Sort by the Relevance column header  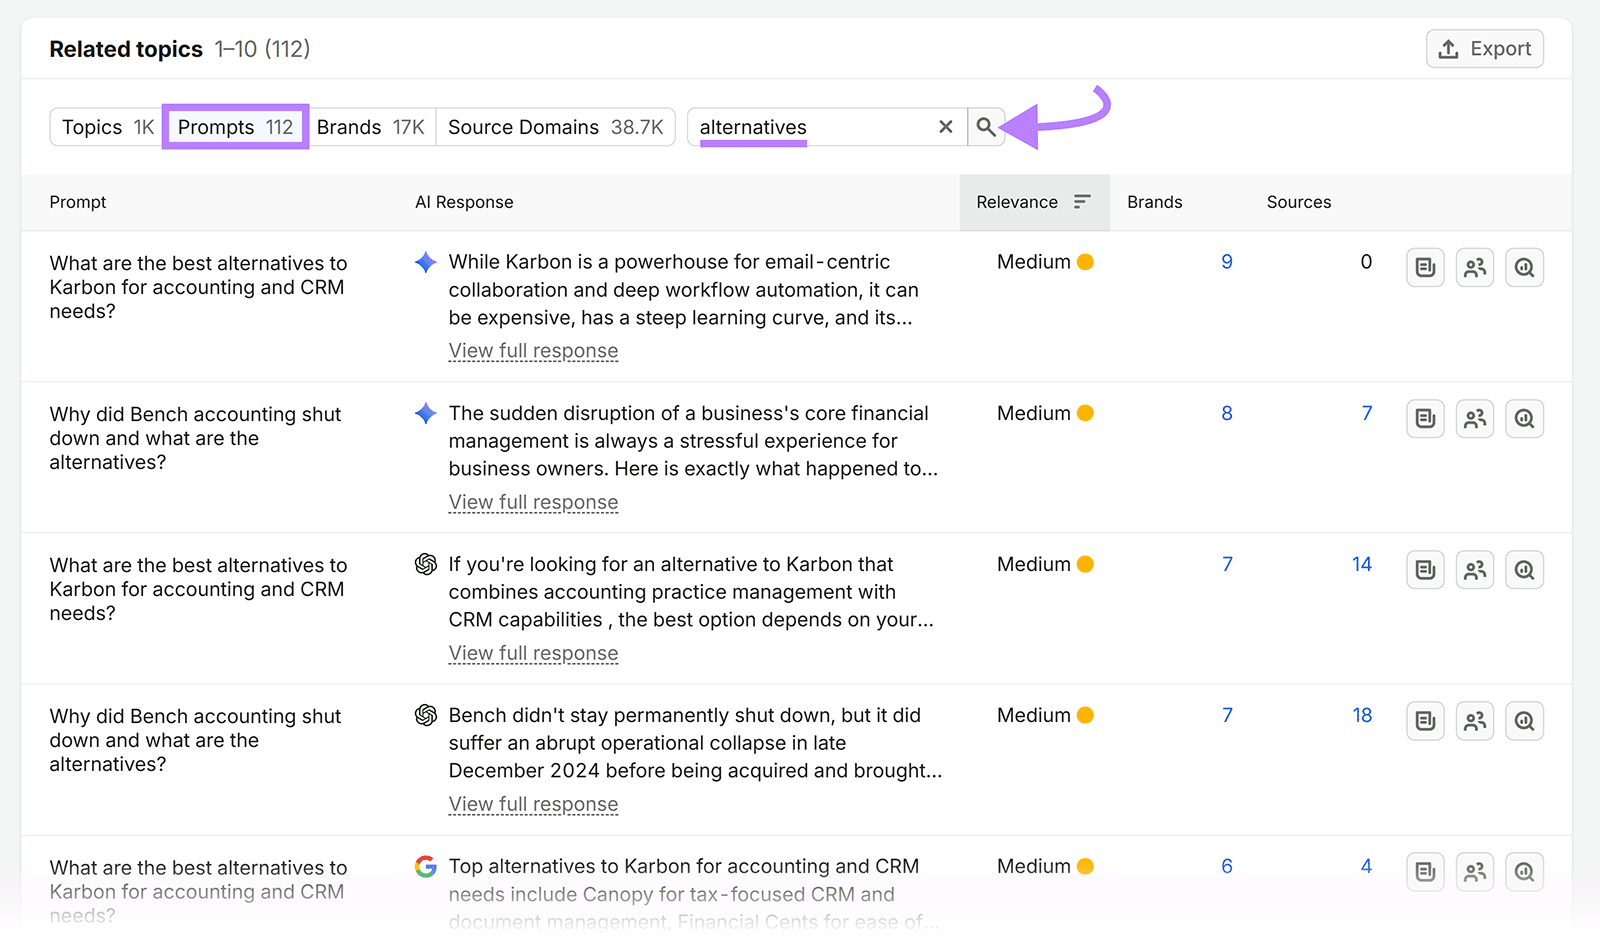[x=1034, y=202]
